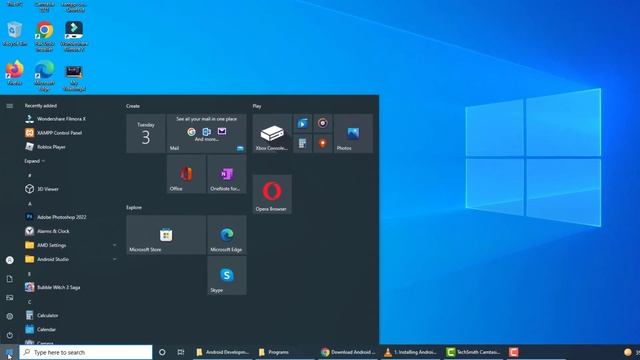Open the Photos tile
The width and height of the screenshot is (640, 360).
point(353,133)
